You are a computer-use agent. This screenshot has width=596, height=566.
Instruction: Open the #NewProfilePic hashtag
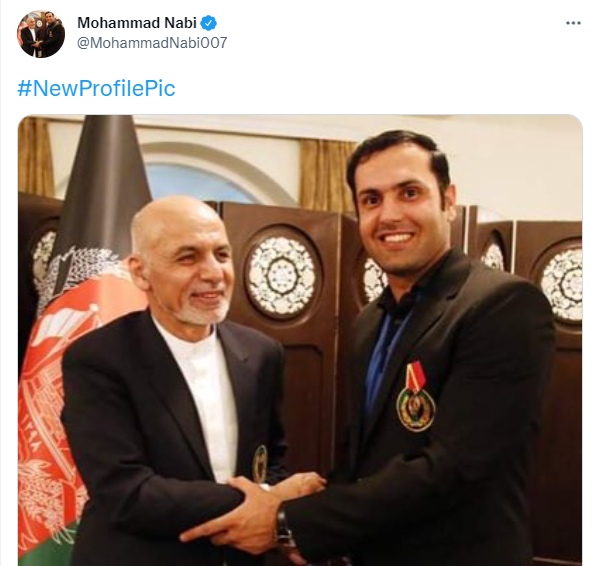coord(96,88)
